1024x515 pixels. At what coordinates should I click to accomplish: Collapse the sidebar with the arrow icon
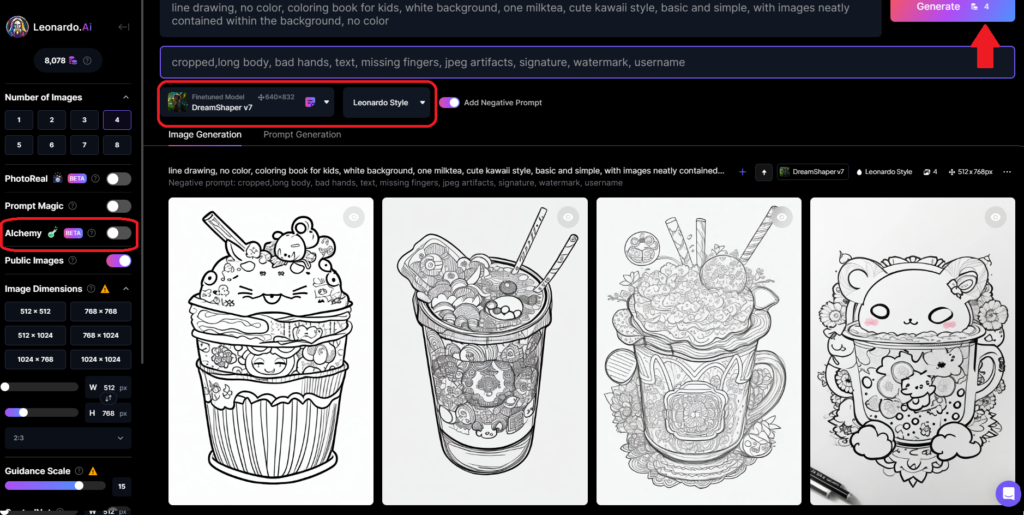(x=123, y=27)
